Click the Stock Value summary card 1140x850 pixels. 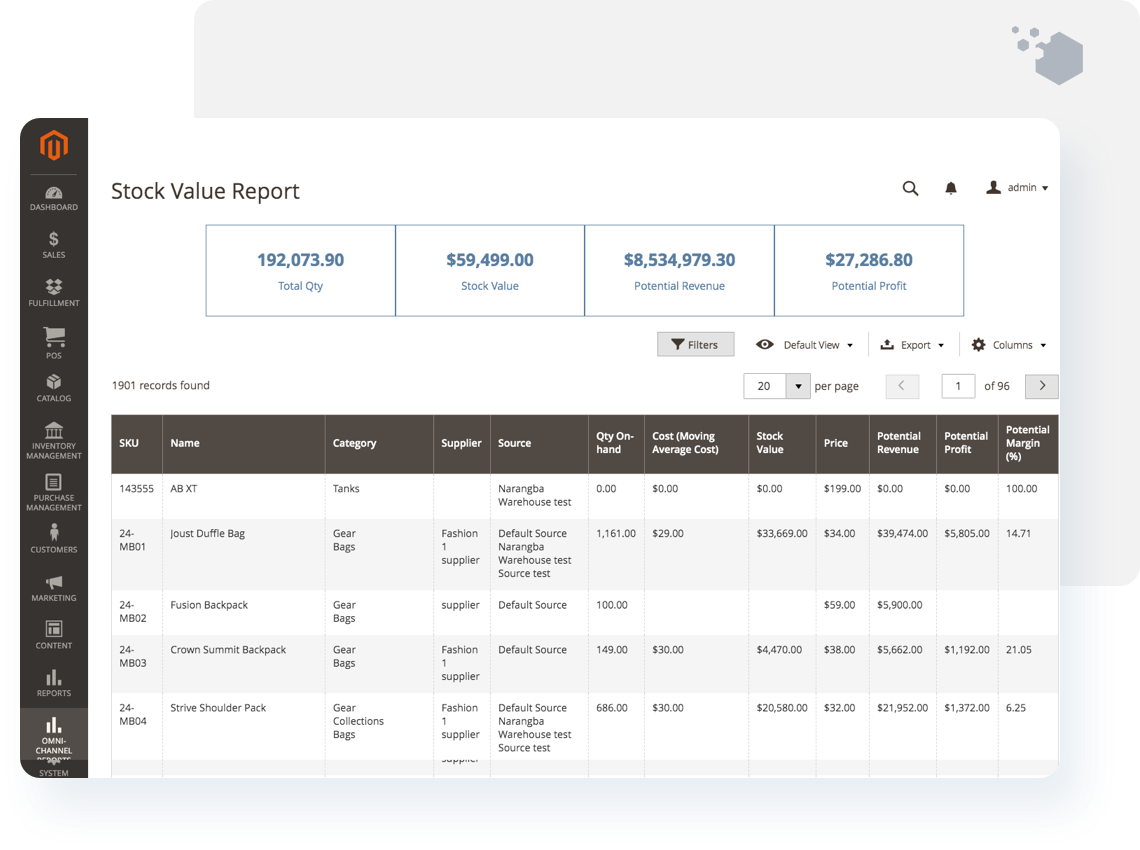[x=490, y=270]
